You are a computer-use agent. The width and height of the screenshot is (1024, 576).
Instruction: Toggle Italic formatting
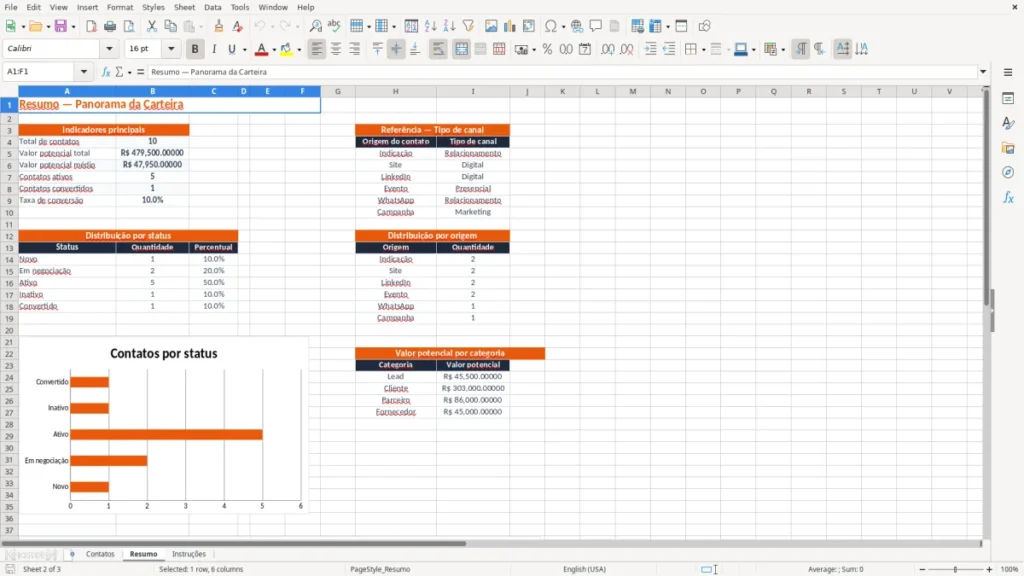point(214,49)
